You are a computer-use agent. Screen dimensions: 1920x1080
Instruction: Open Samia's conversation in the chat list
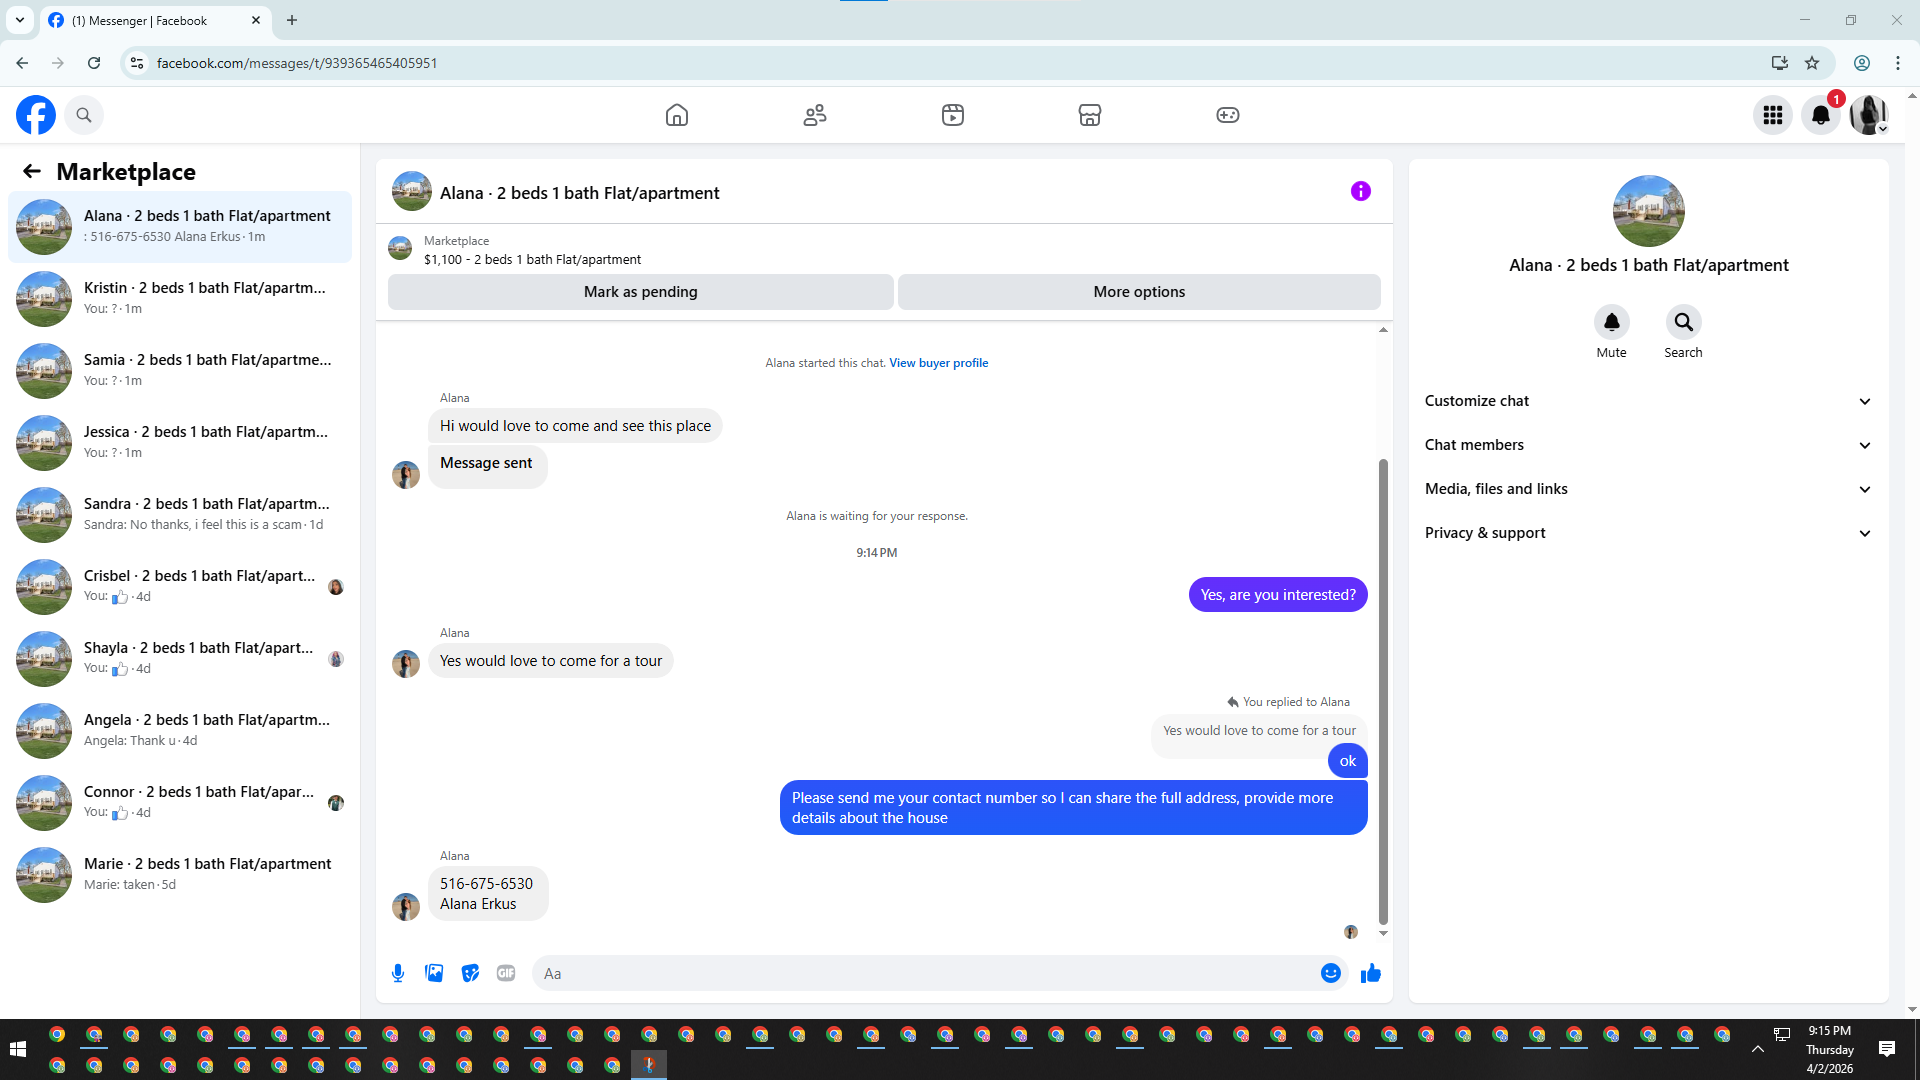180,371
